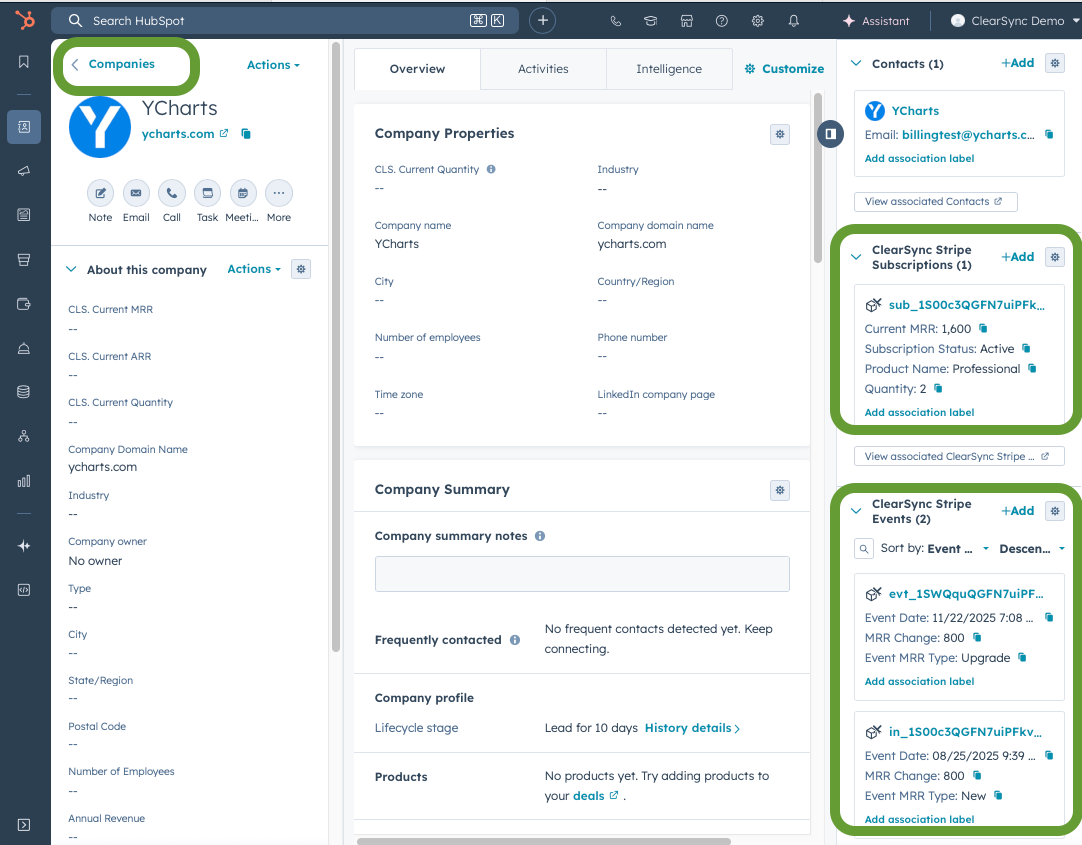The width and height of the screenshot is (1082, 845).
Task: Open the Breeze AI sparkle sidebar icon
Action: 23,546
